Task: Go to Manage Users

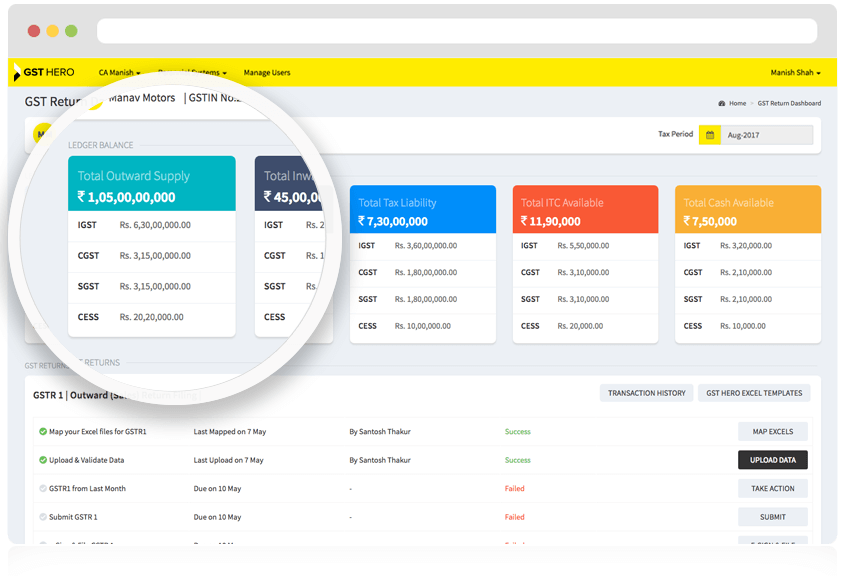Action: [267, 72]
